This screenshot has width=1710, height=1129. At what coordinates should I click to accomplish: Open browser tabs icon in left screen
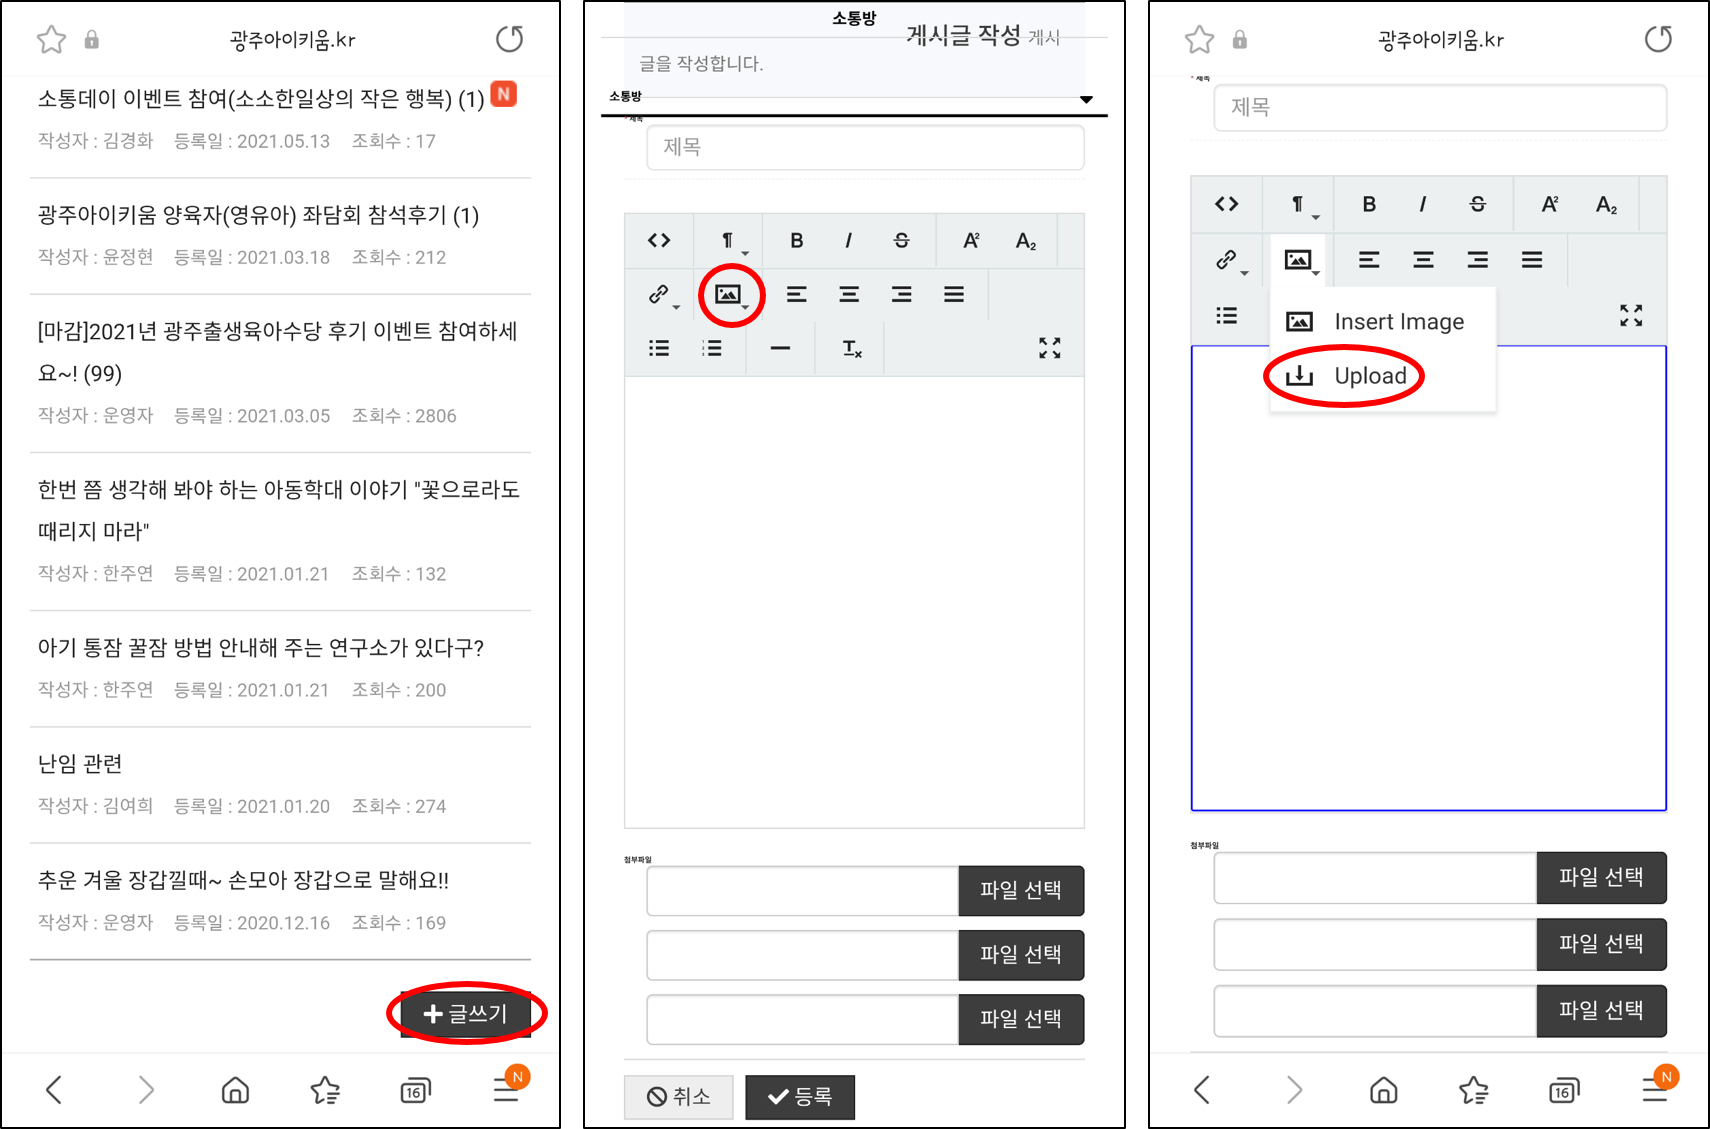pos(415,1090)
